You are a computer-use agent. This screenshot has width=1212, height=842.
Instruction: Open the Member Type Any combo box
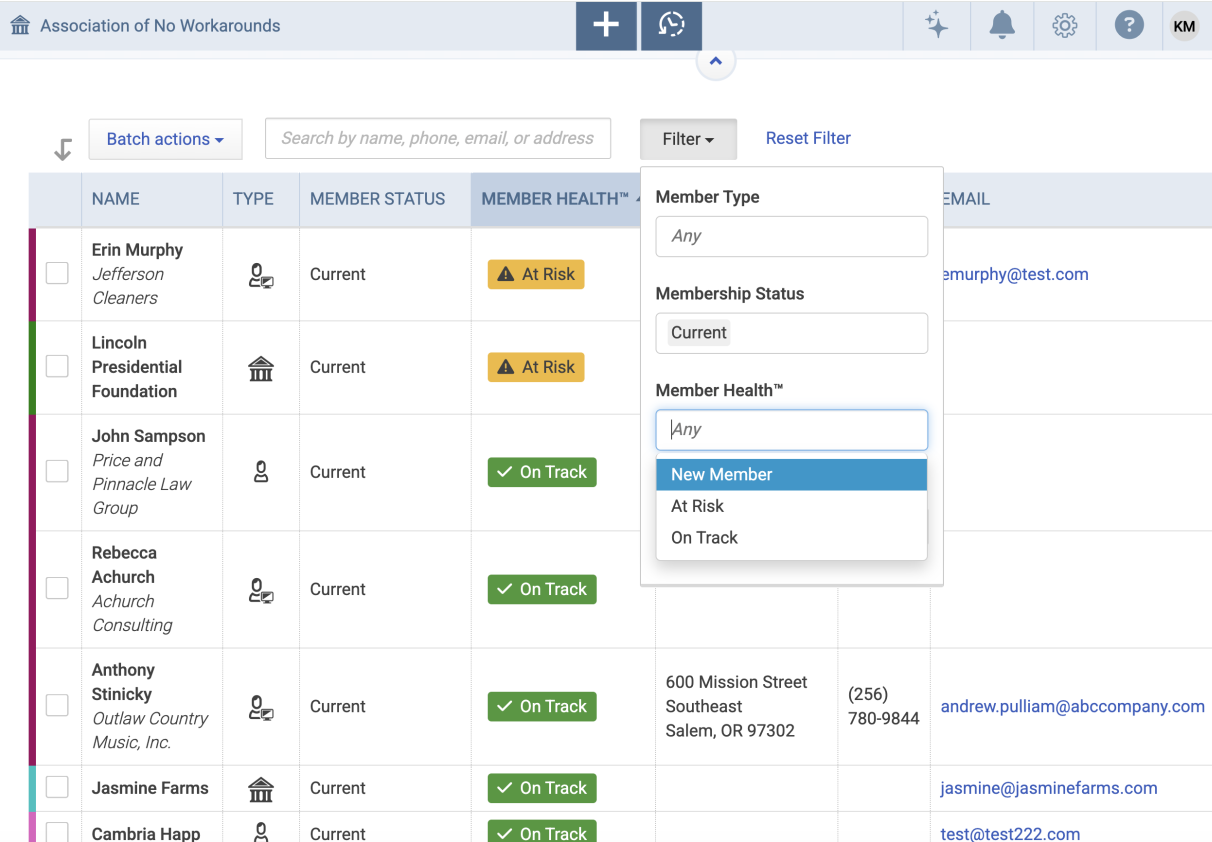791,236
